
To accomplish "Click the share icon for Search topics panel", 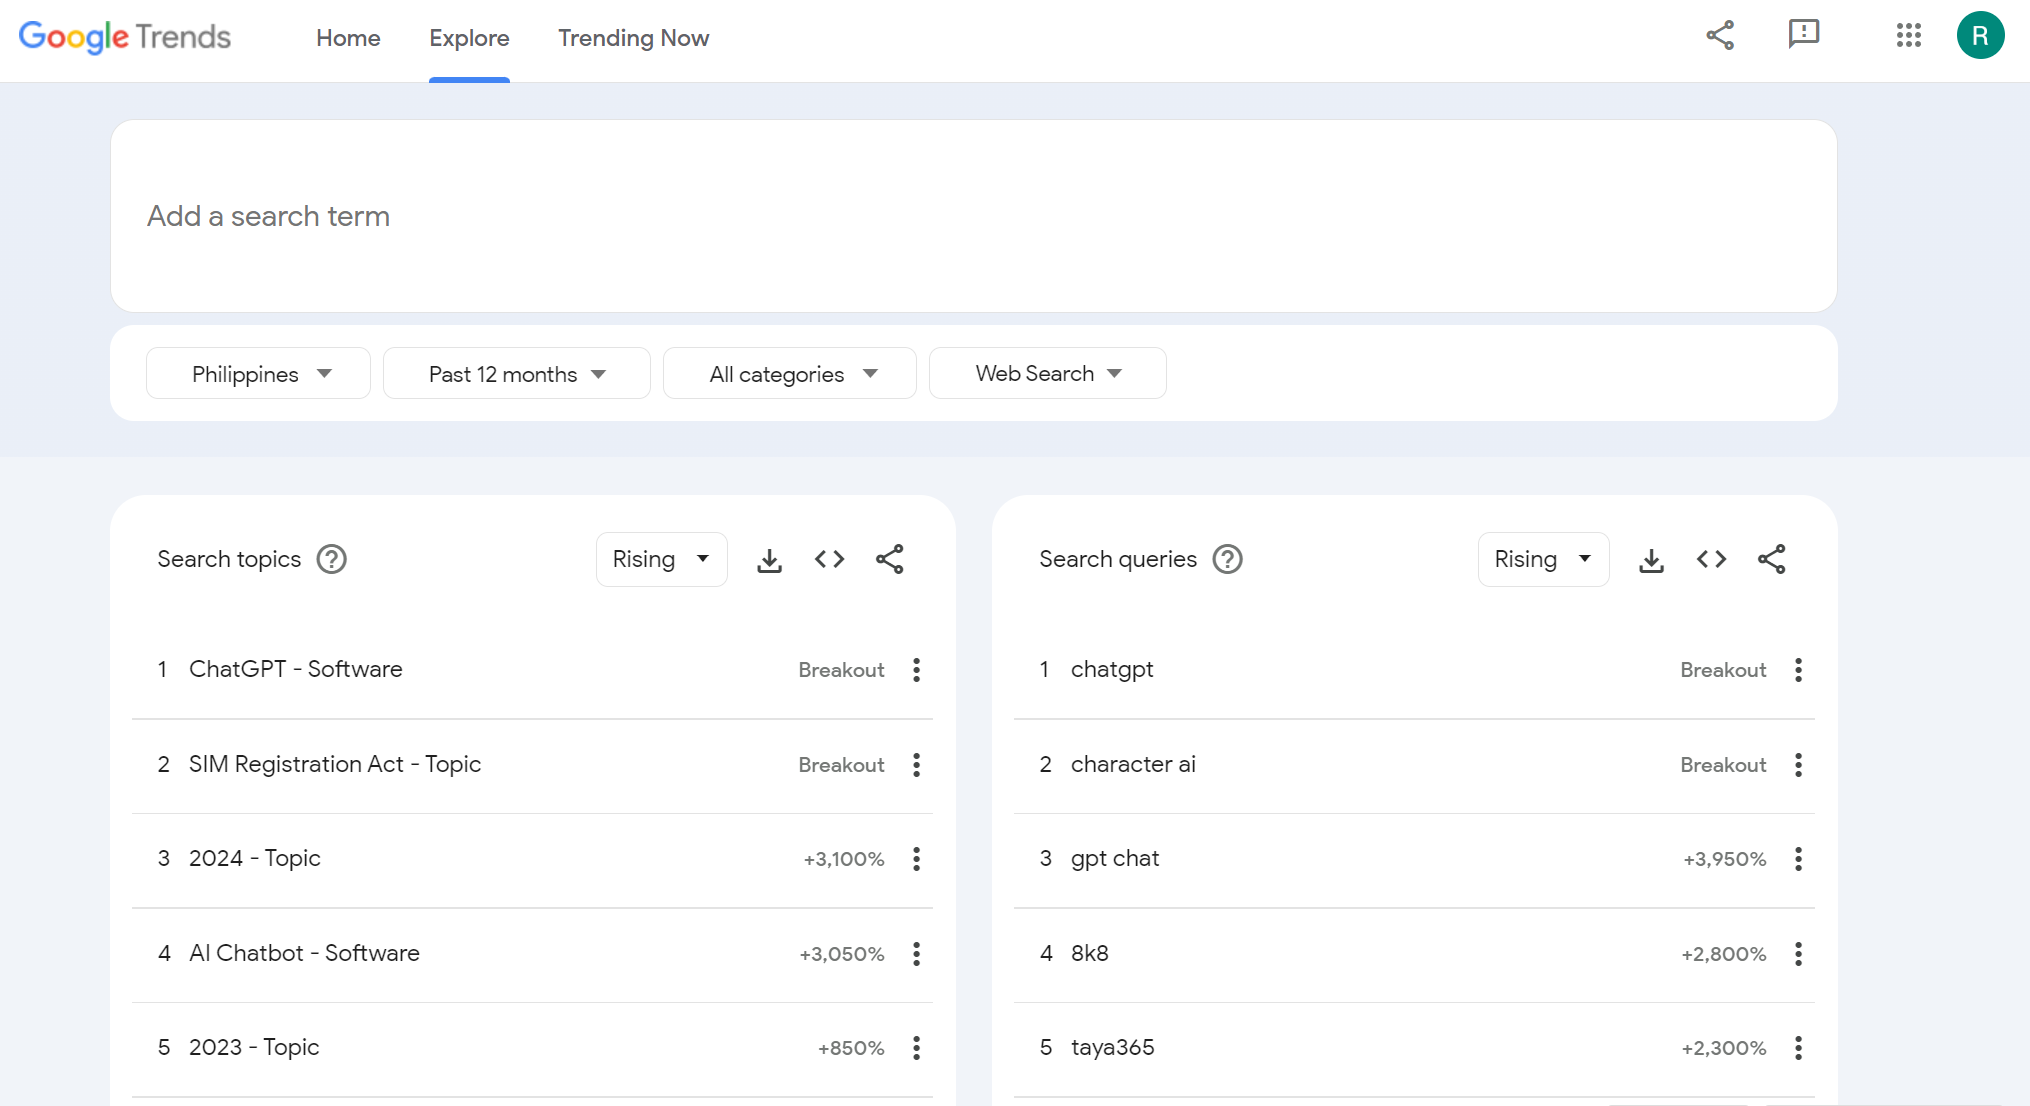I will [x=888, y=558].
